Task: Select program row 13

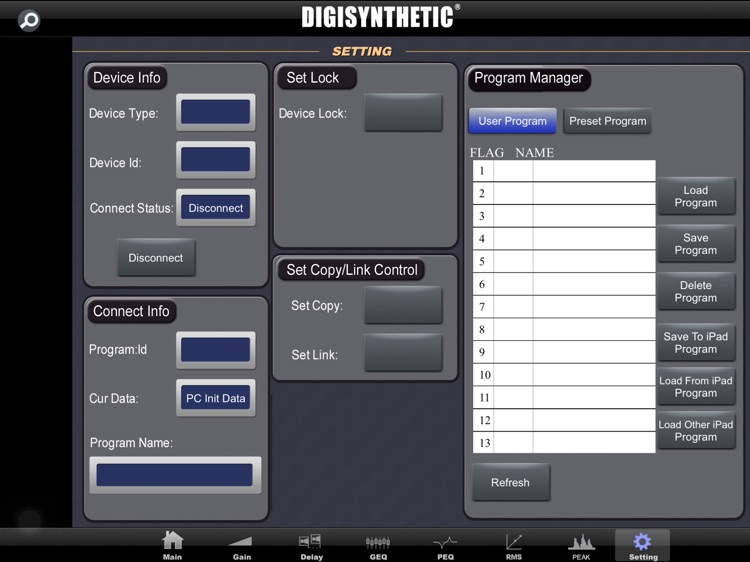Action: 564,442
